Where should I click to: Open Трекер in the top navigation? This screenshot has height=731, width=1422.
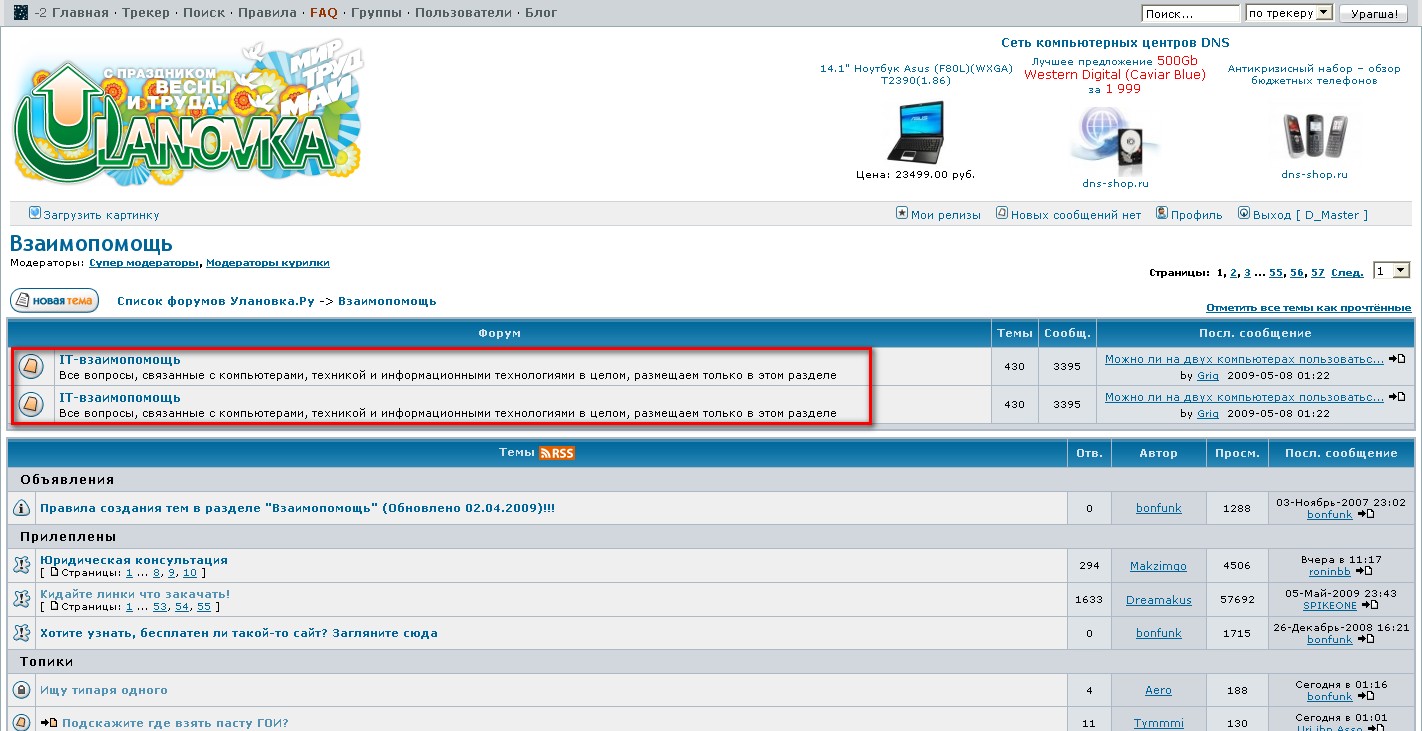tap(146, 13)
